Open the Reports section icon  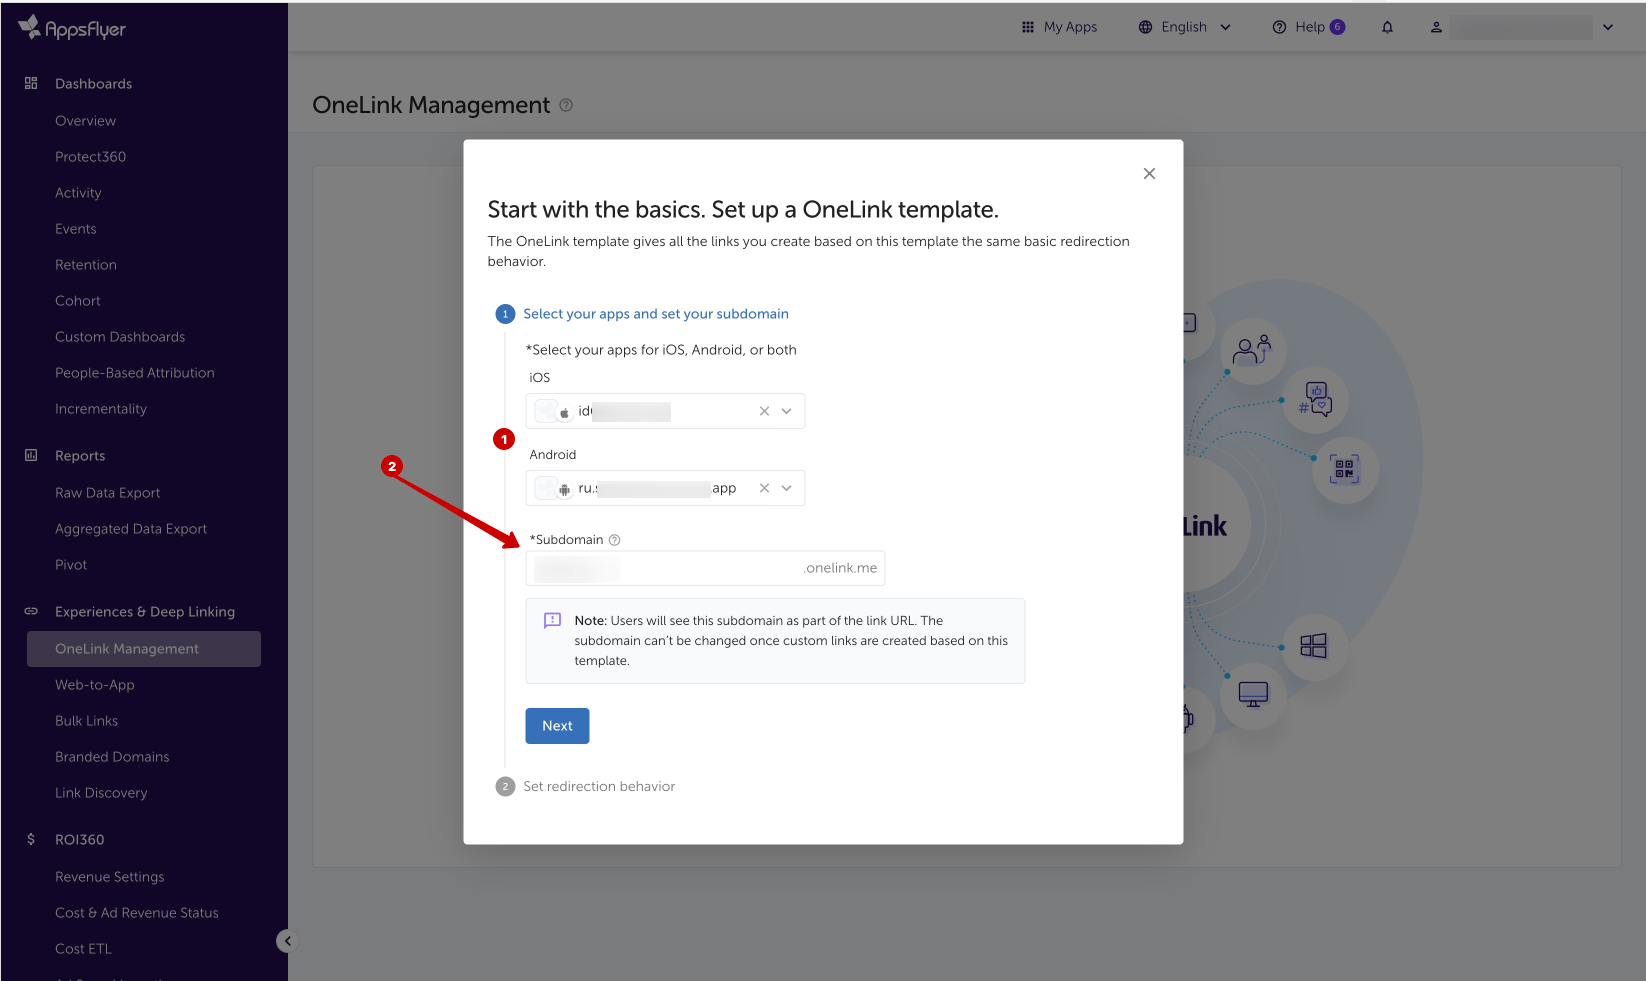click(x=31, y=455)
